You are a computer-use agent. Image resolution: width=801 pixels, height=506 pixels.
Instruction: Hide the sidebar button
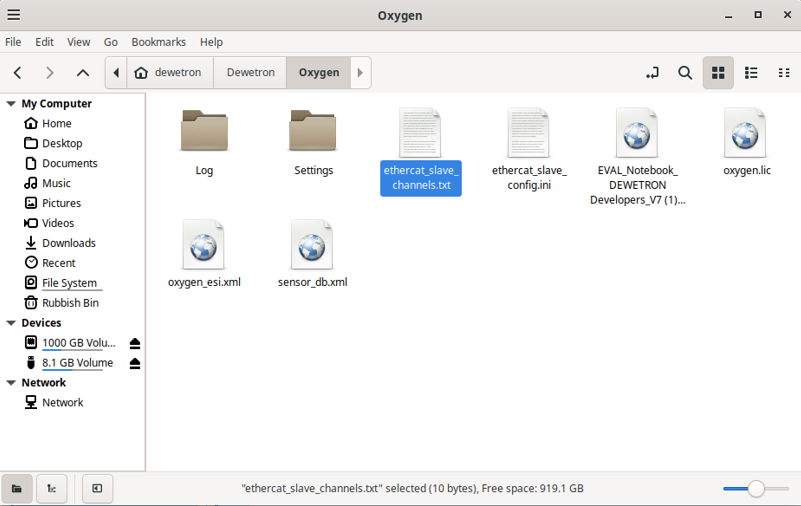pyautogui.click(x=97, y=489)
